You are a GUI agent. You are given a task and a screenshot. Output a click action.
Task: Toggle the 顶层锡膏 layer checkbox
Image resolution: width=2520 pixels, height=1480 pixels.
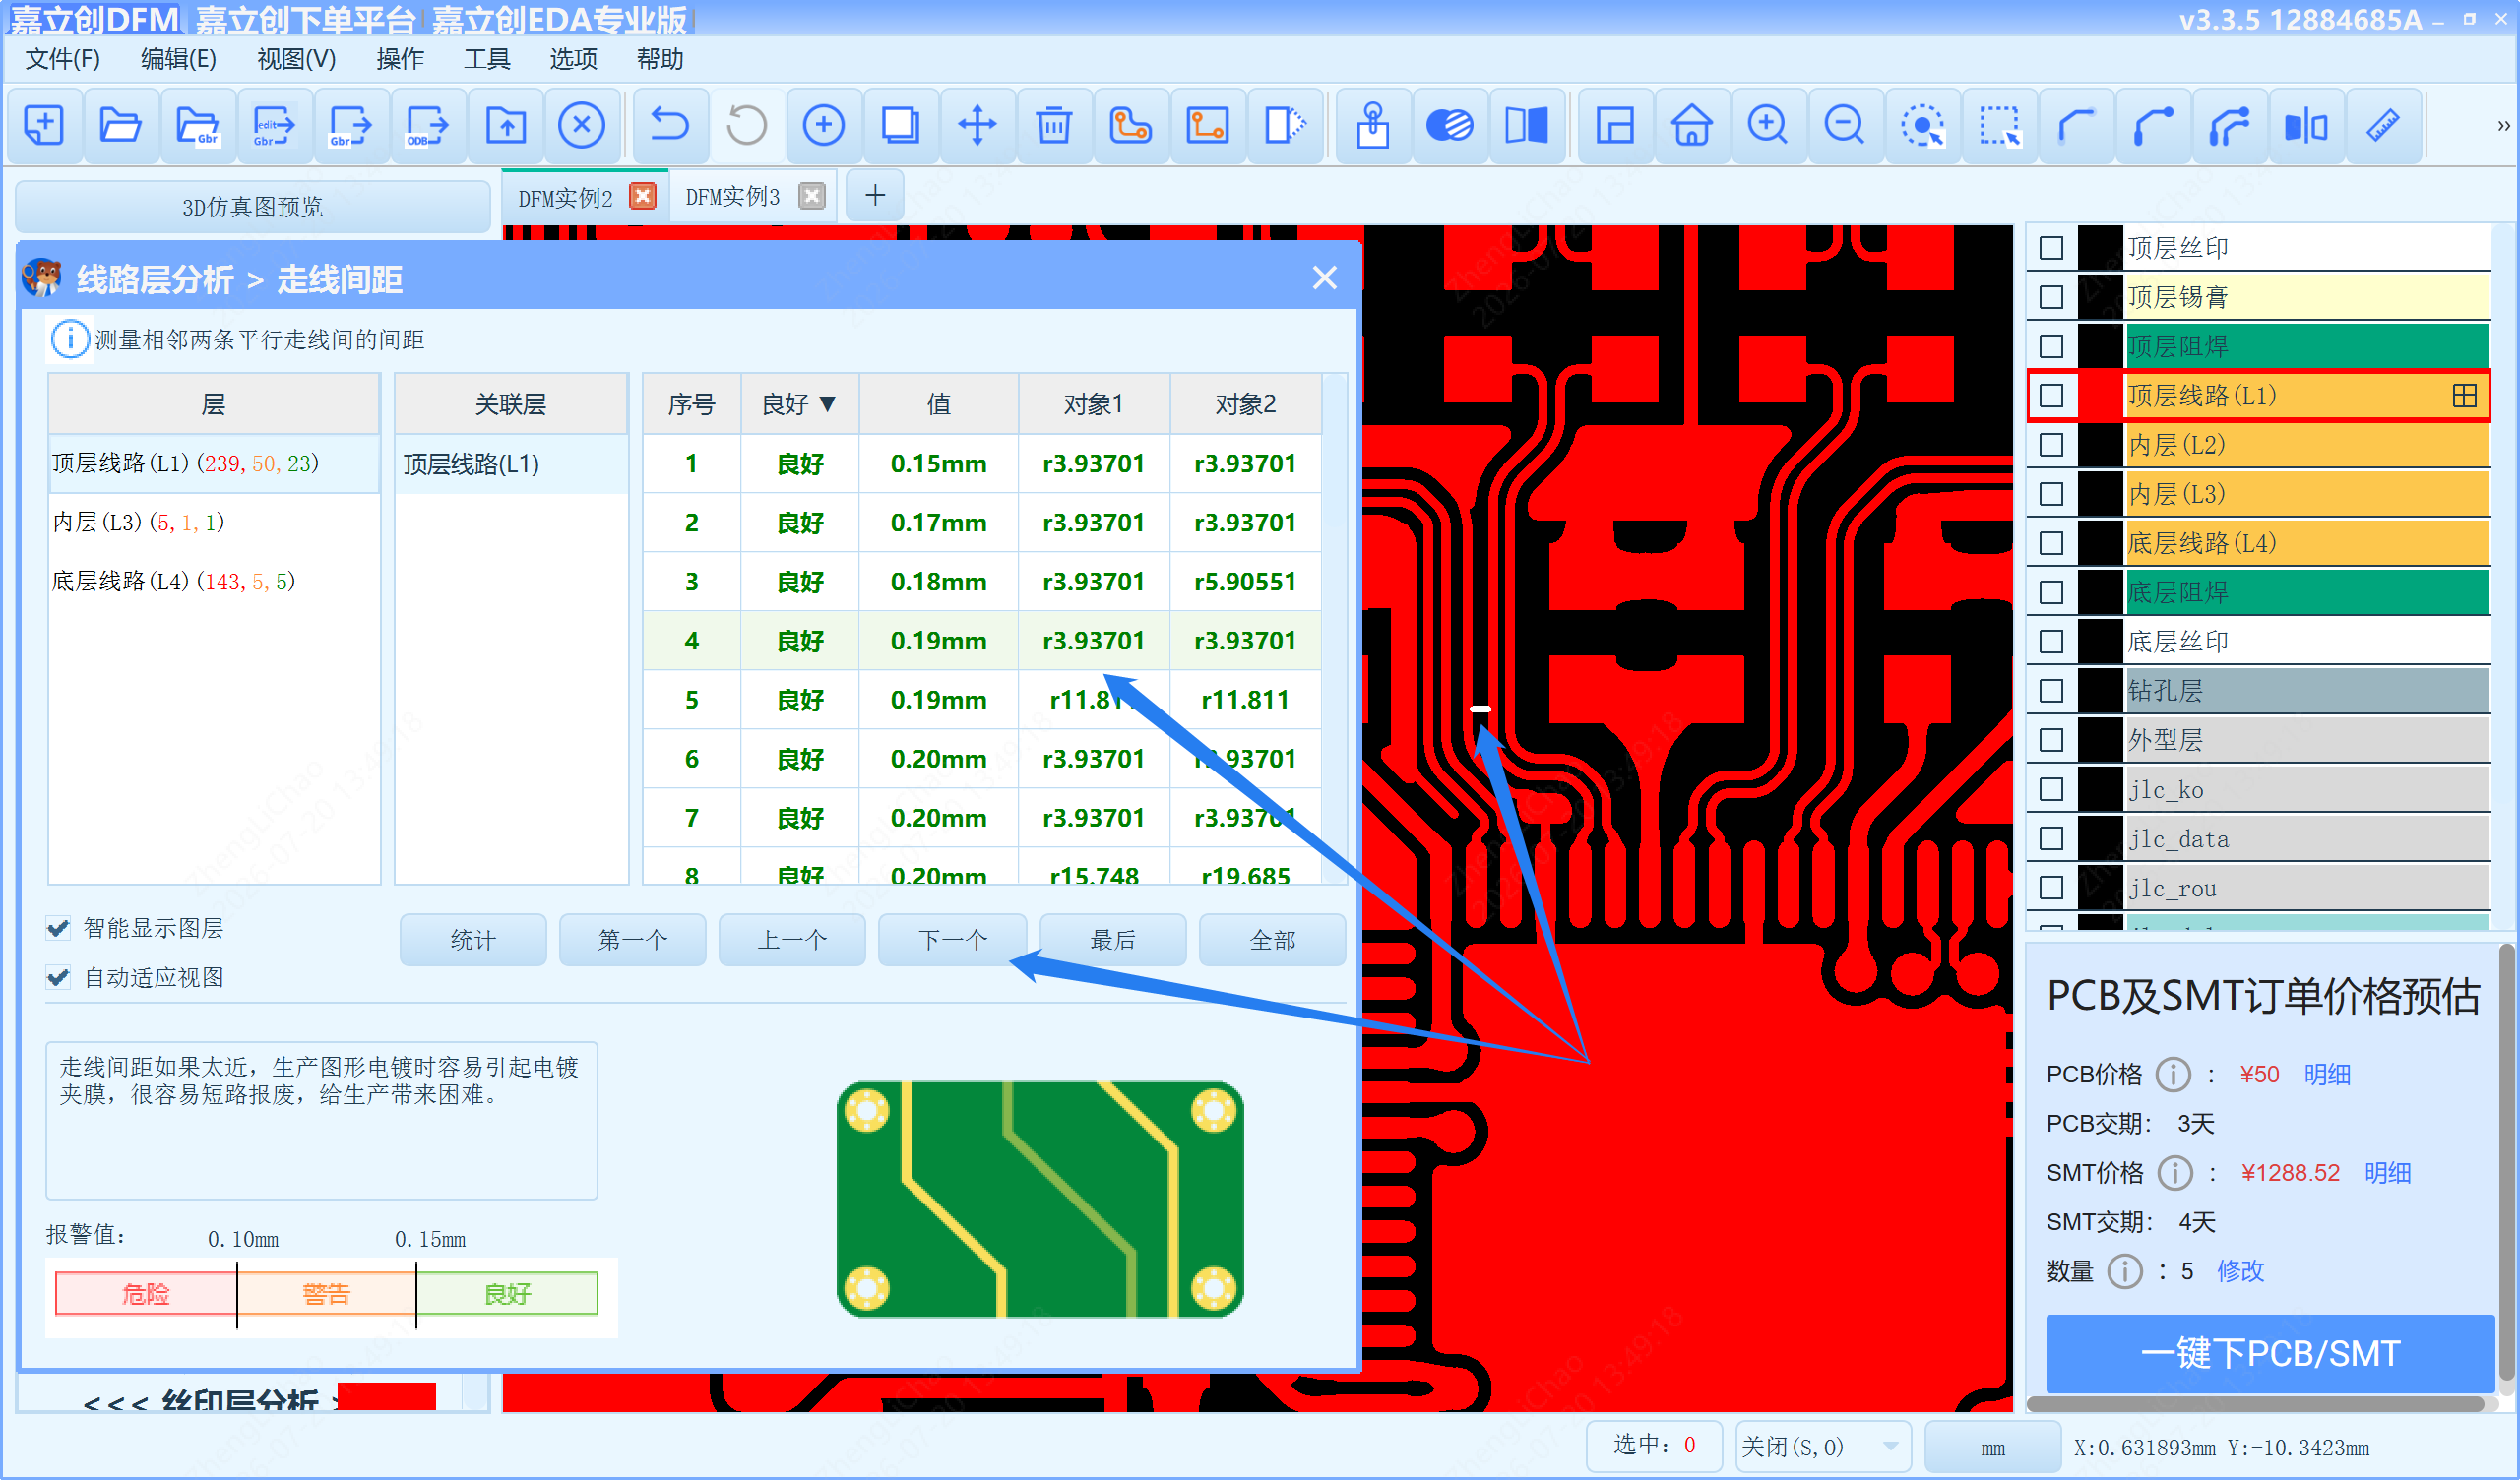(x=2051, y=296)
